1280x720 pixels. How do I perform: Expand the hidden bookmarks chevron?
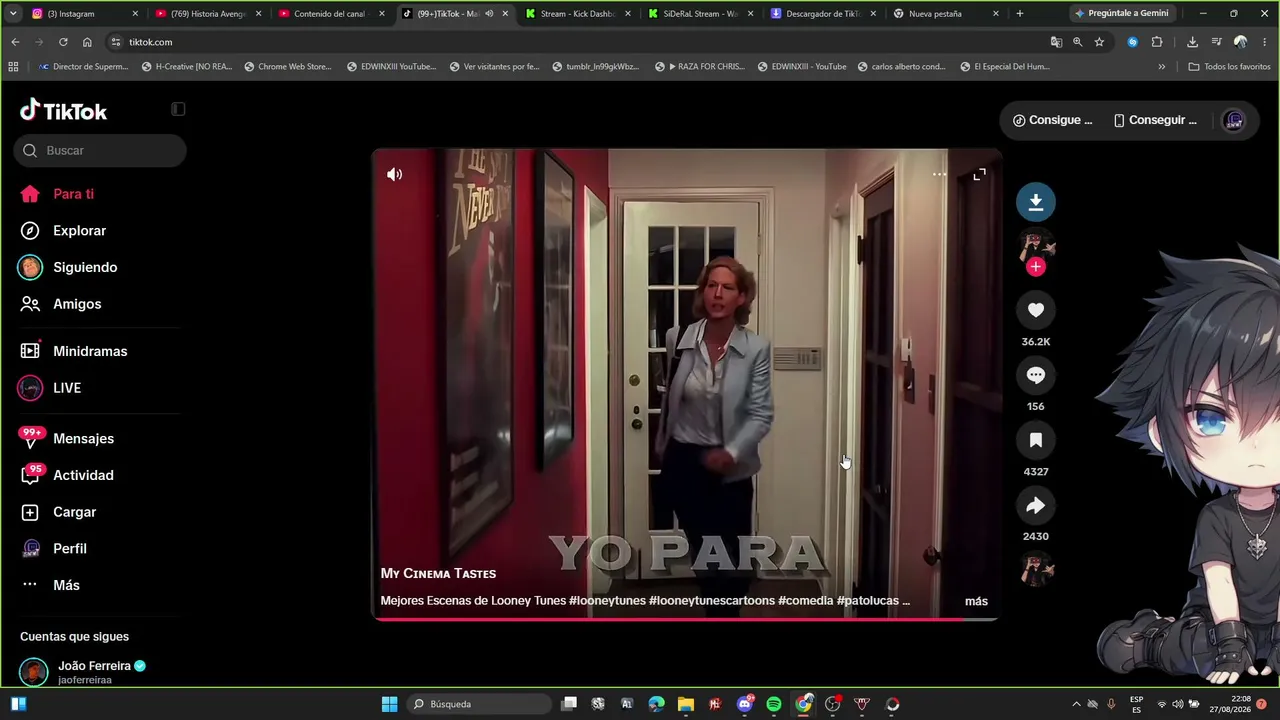(x=1162, y=67)
